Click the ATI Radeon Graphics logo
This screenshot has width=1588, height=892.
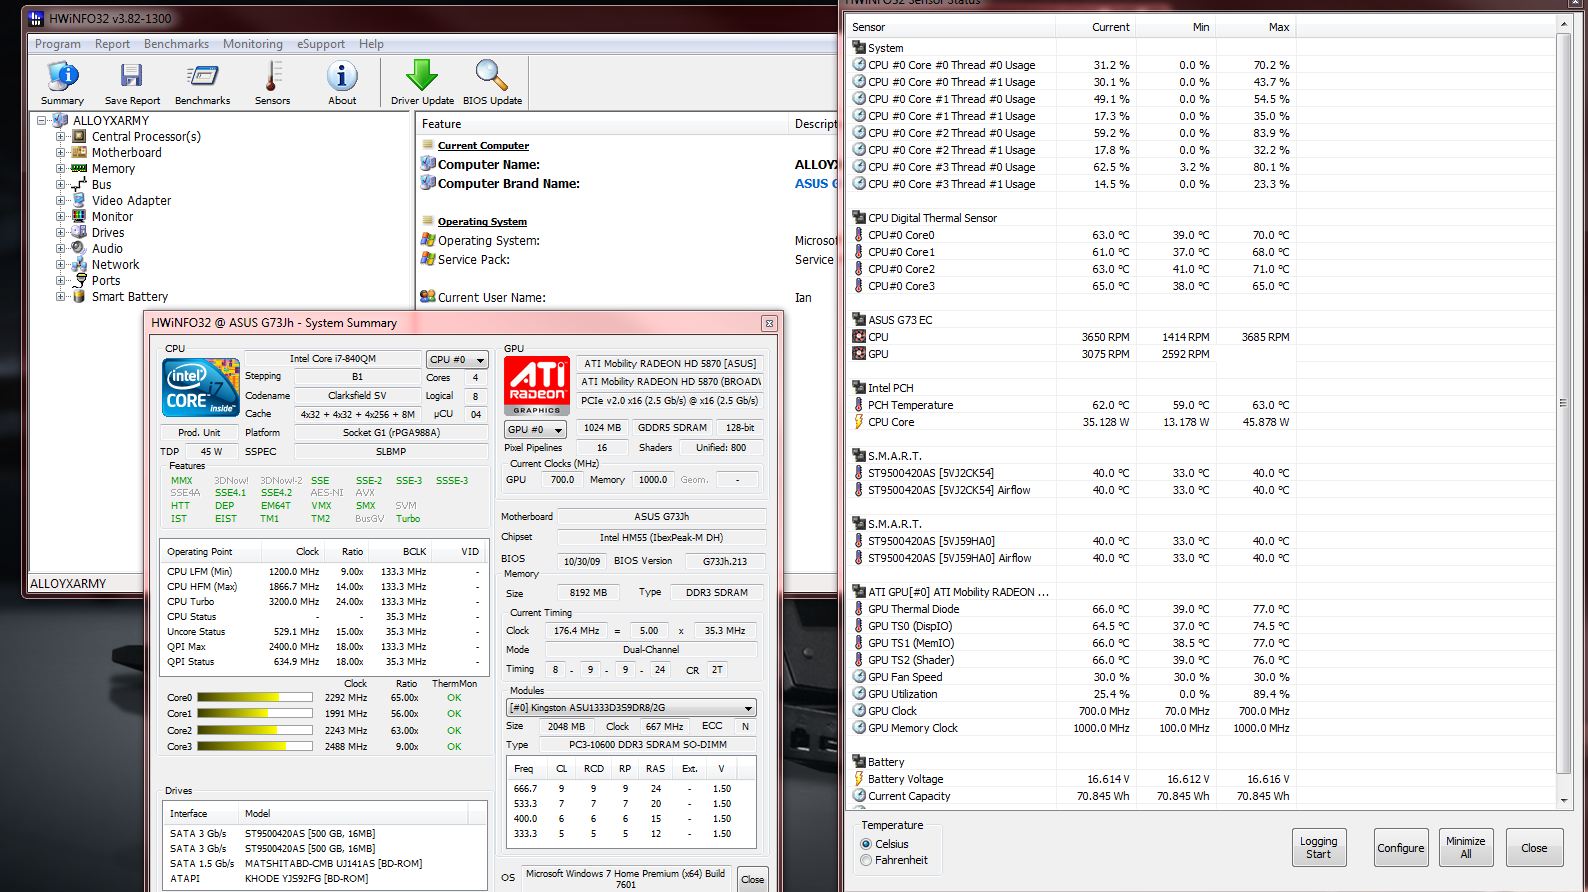click(537, 386)
